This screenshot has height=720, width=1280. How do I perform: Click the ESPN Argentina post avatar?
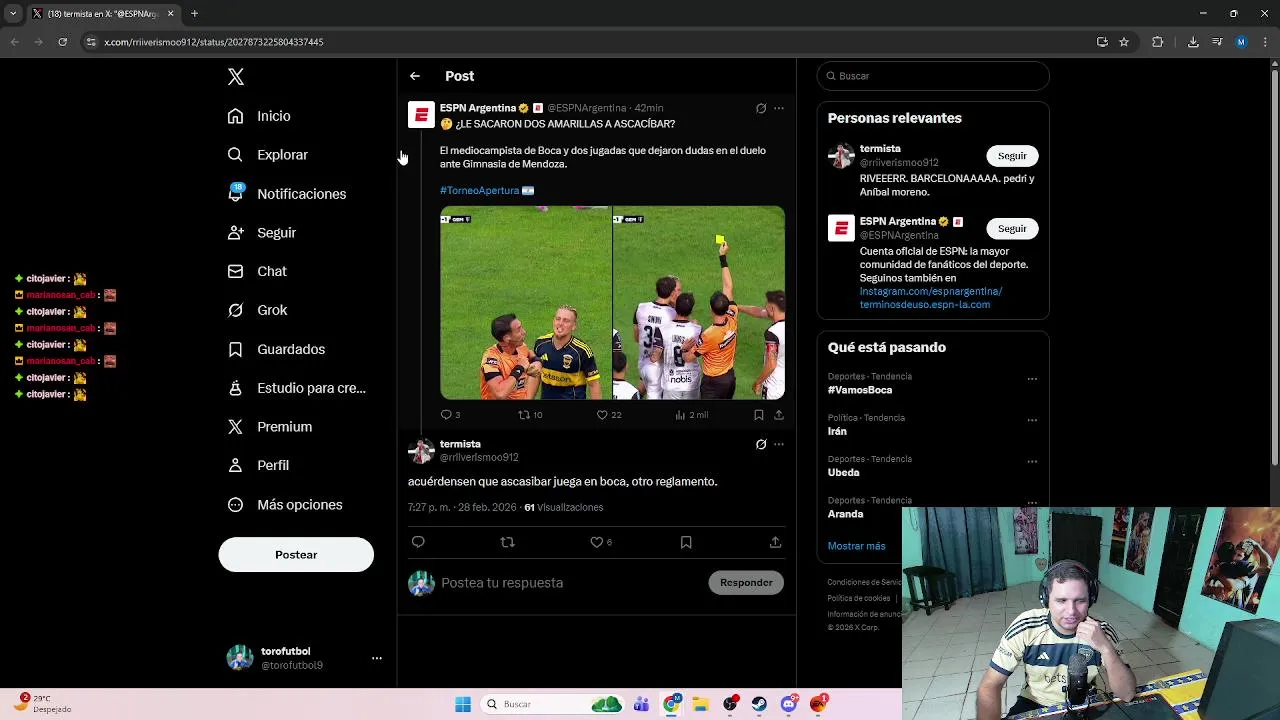[421, 115]
